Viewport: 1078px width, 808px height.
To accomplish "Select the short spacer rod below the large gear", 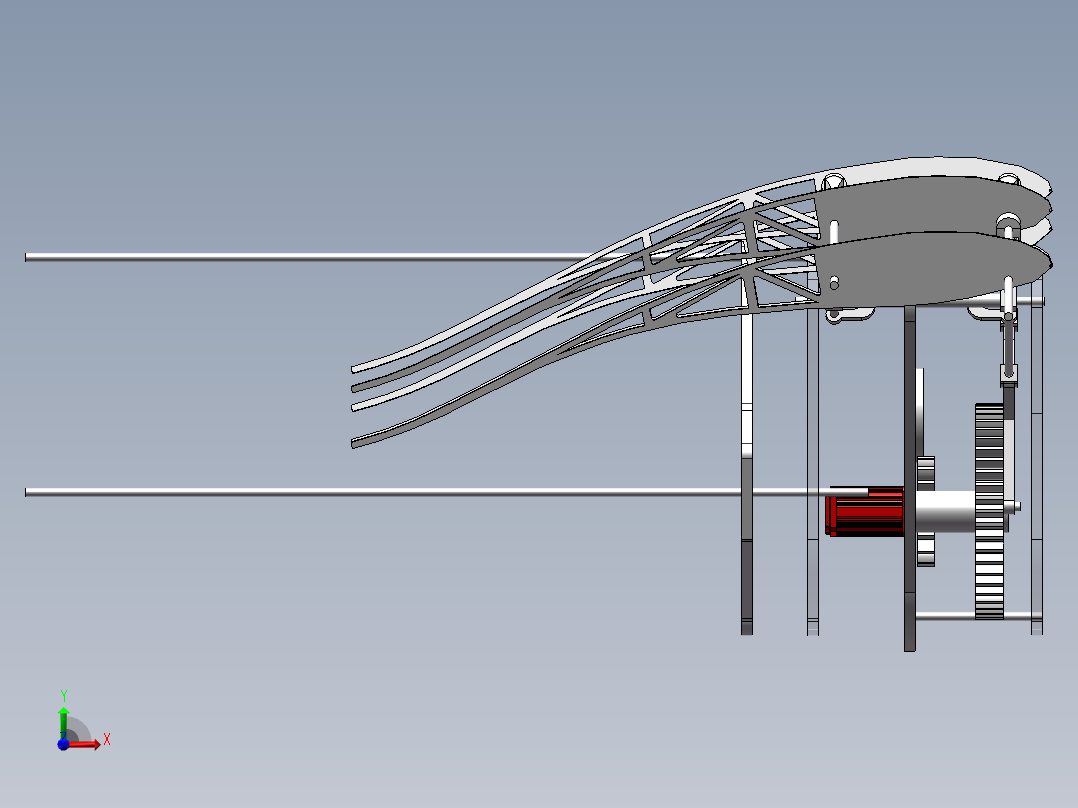I will click(x=978, y=615).
